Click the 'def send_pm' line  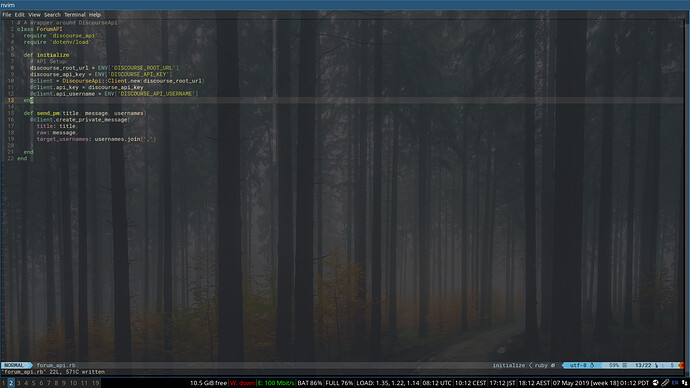(84, 113)
